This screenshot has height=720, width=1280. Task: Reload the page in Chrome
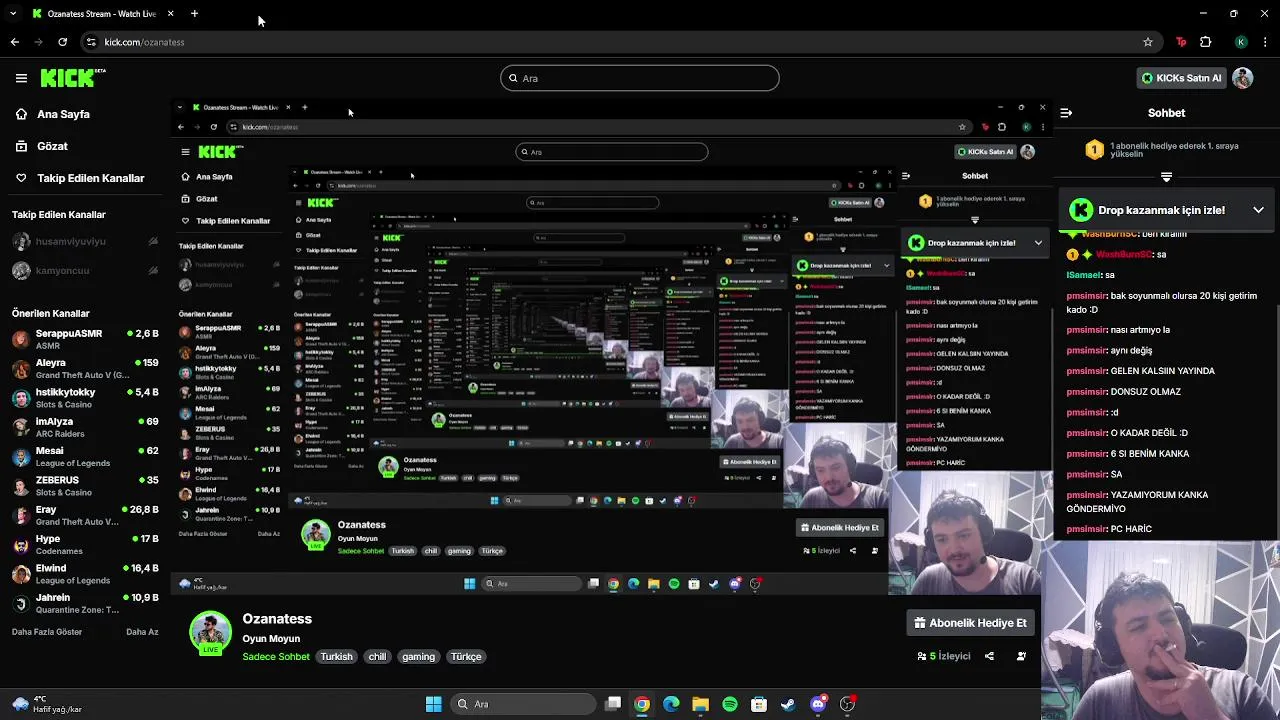pyautogui.click(x=62, y=42)
